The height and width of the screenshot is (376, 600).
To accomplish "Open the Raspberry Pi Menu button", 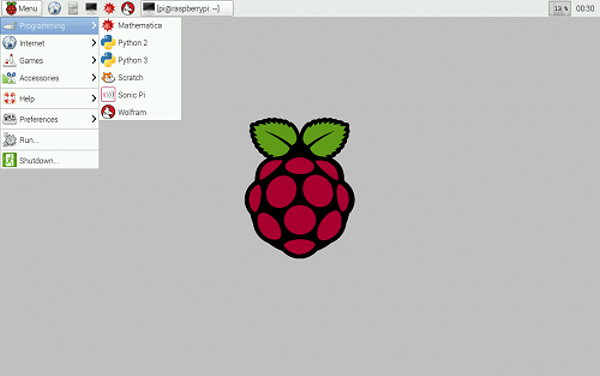I will [x=21, y=8].
